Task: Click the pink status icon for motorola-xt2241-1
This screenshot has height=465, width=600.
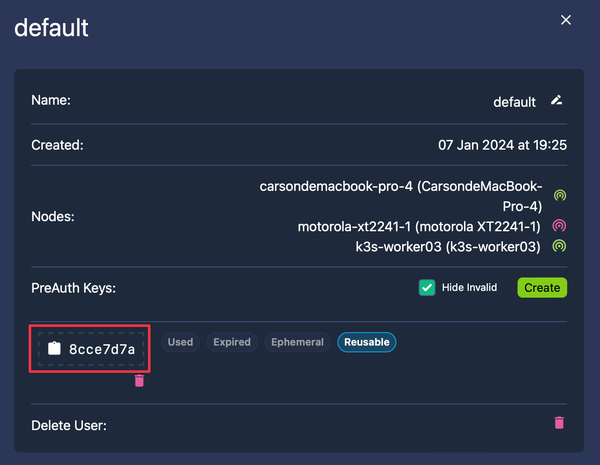Action: point(559,226)
